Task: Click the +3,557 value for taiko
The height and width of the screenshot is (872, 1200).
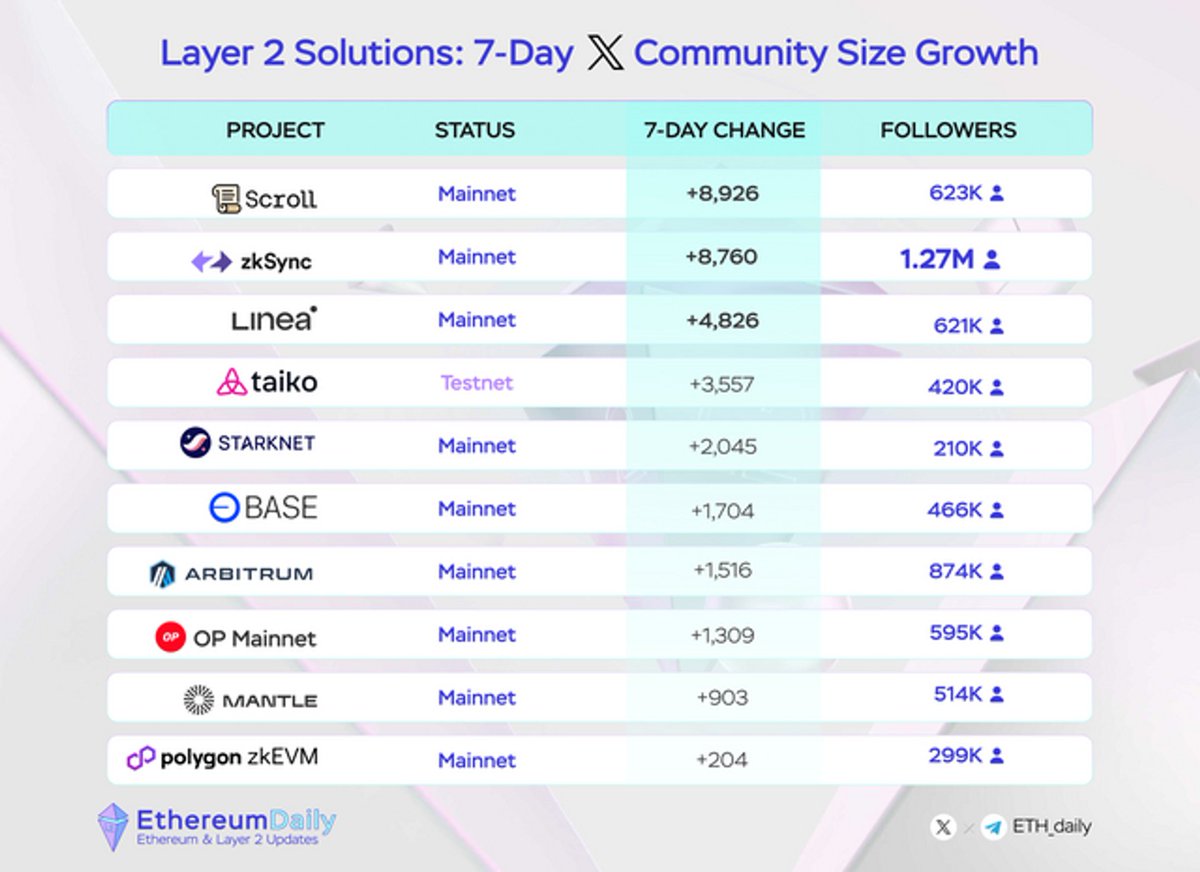Action: click(x=722, y=385)
